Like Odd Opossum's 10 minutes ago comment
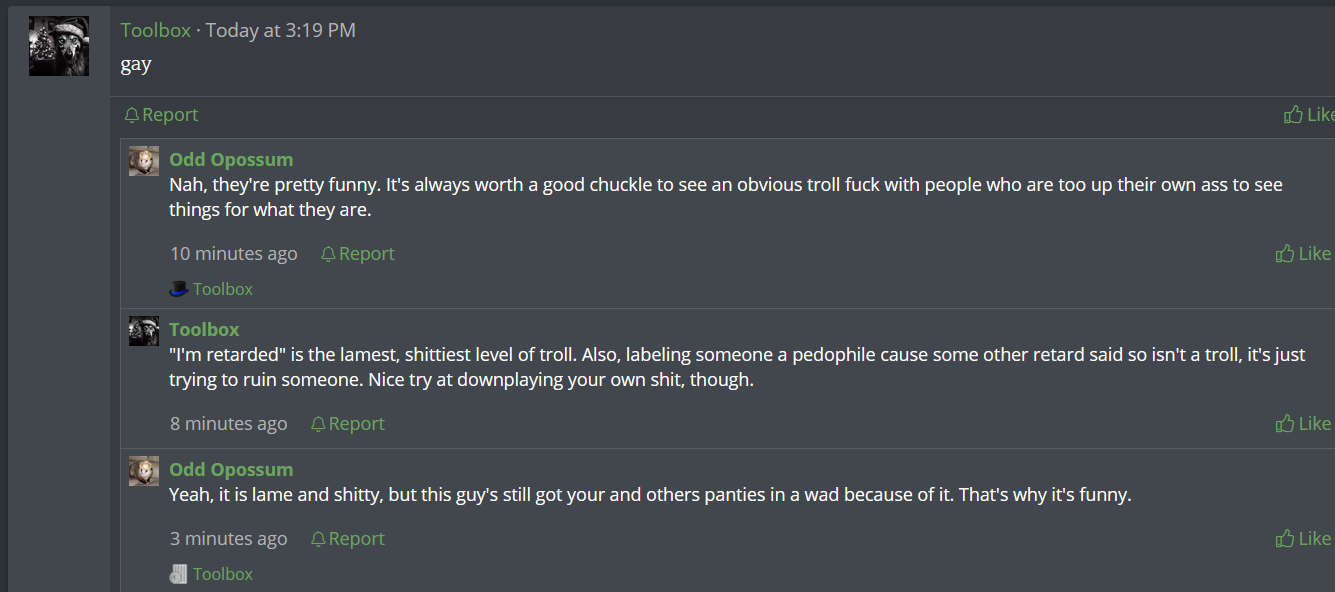The image size is (1335, 592). [x=1303, y=254]
